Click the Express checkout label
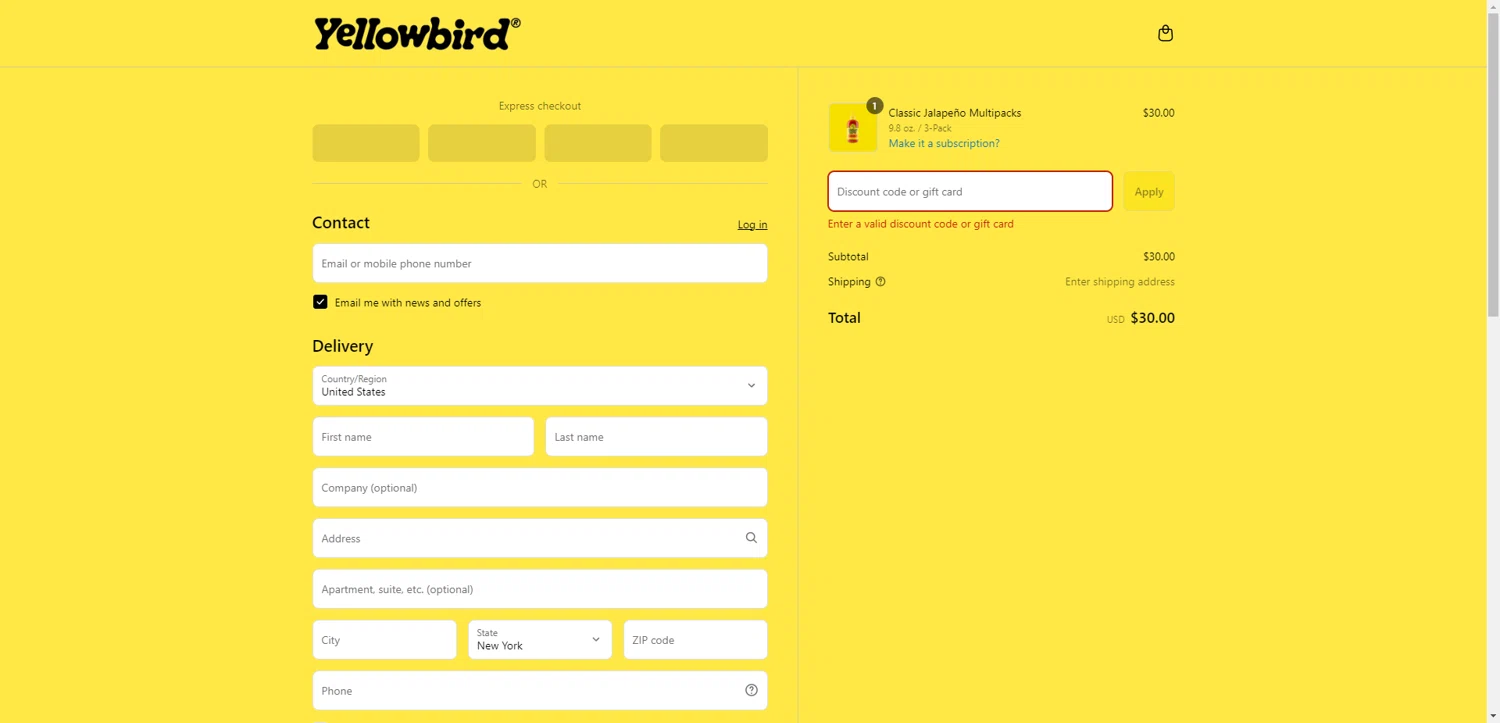 point(540,106)
